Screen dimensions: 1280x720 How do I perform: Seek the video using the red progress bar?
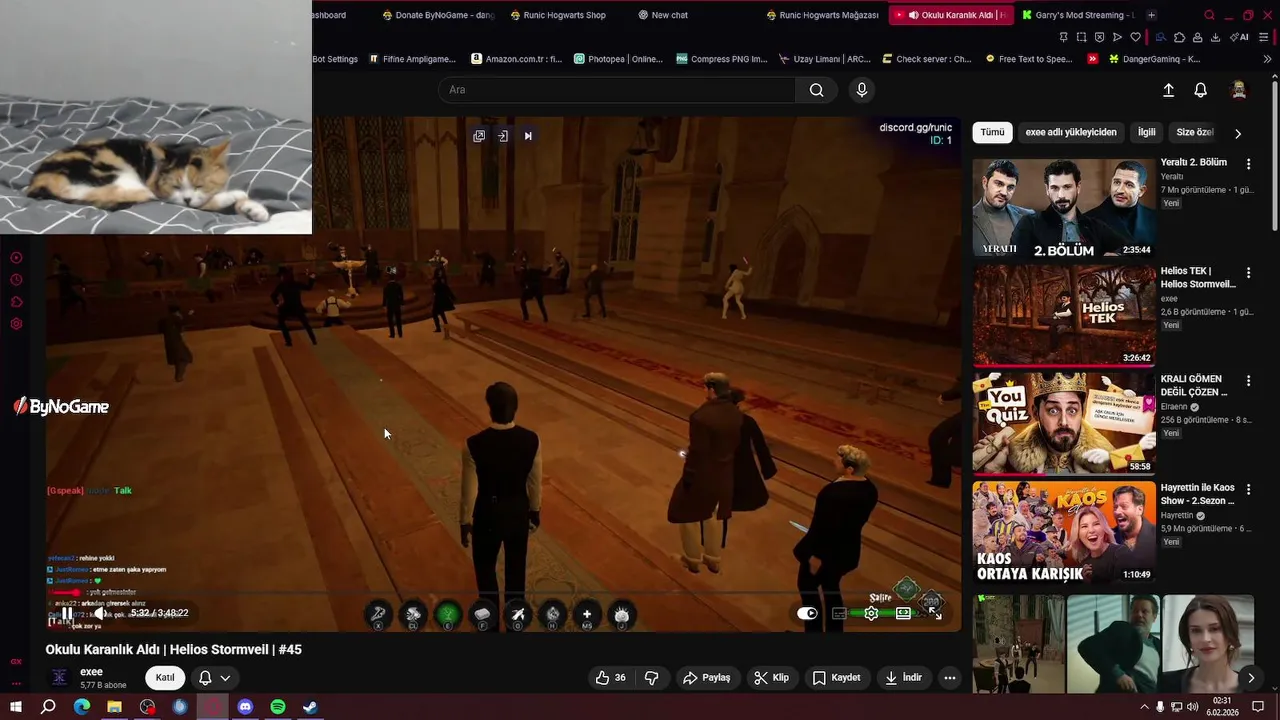(502, 593)
